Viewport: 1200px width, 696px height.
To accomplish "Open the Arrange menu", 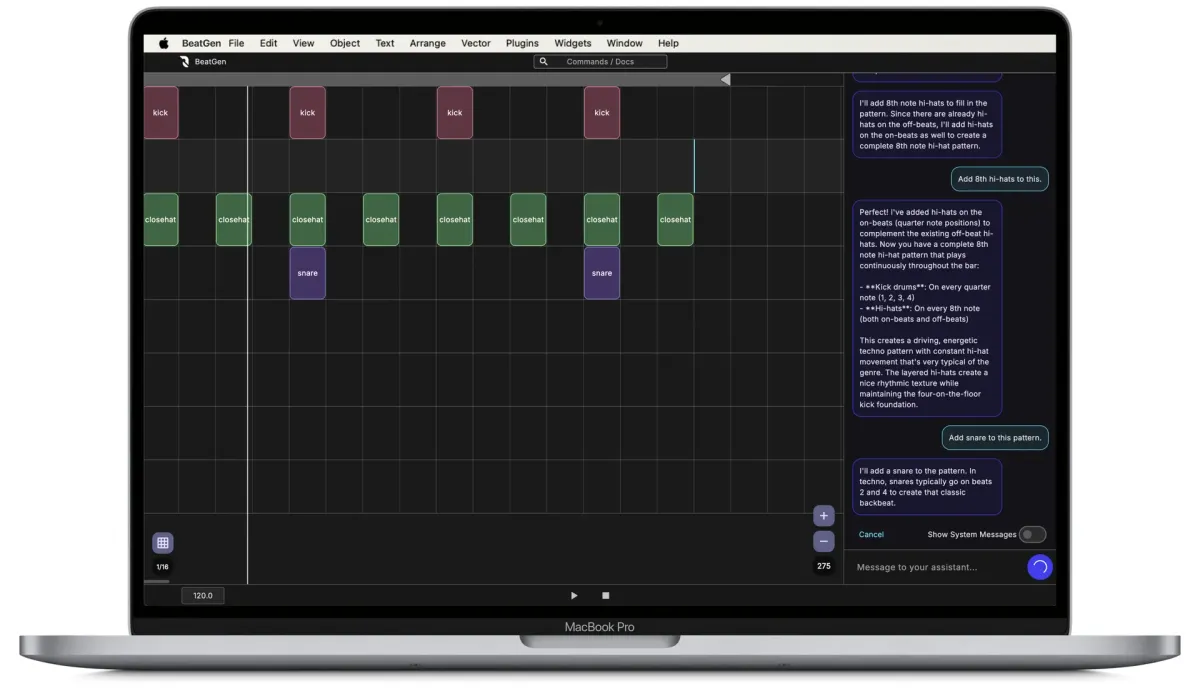I will click(427, 43).
